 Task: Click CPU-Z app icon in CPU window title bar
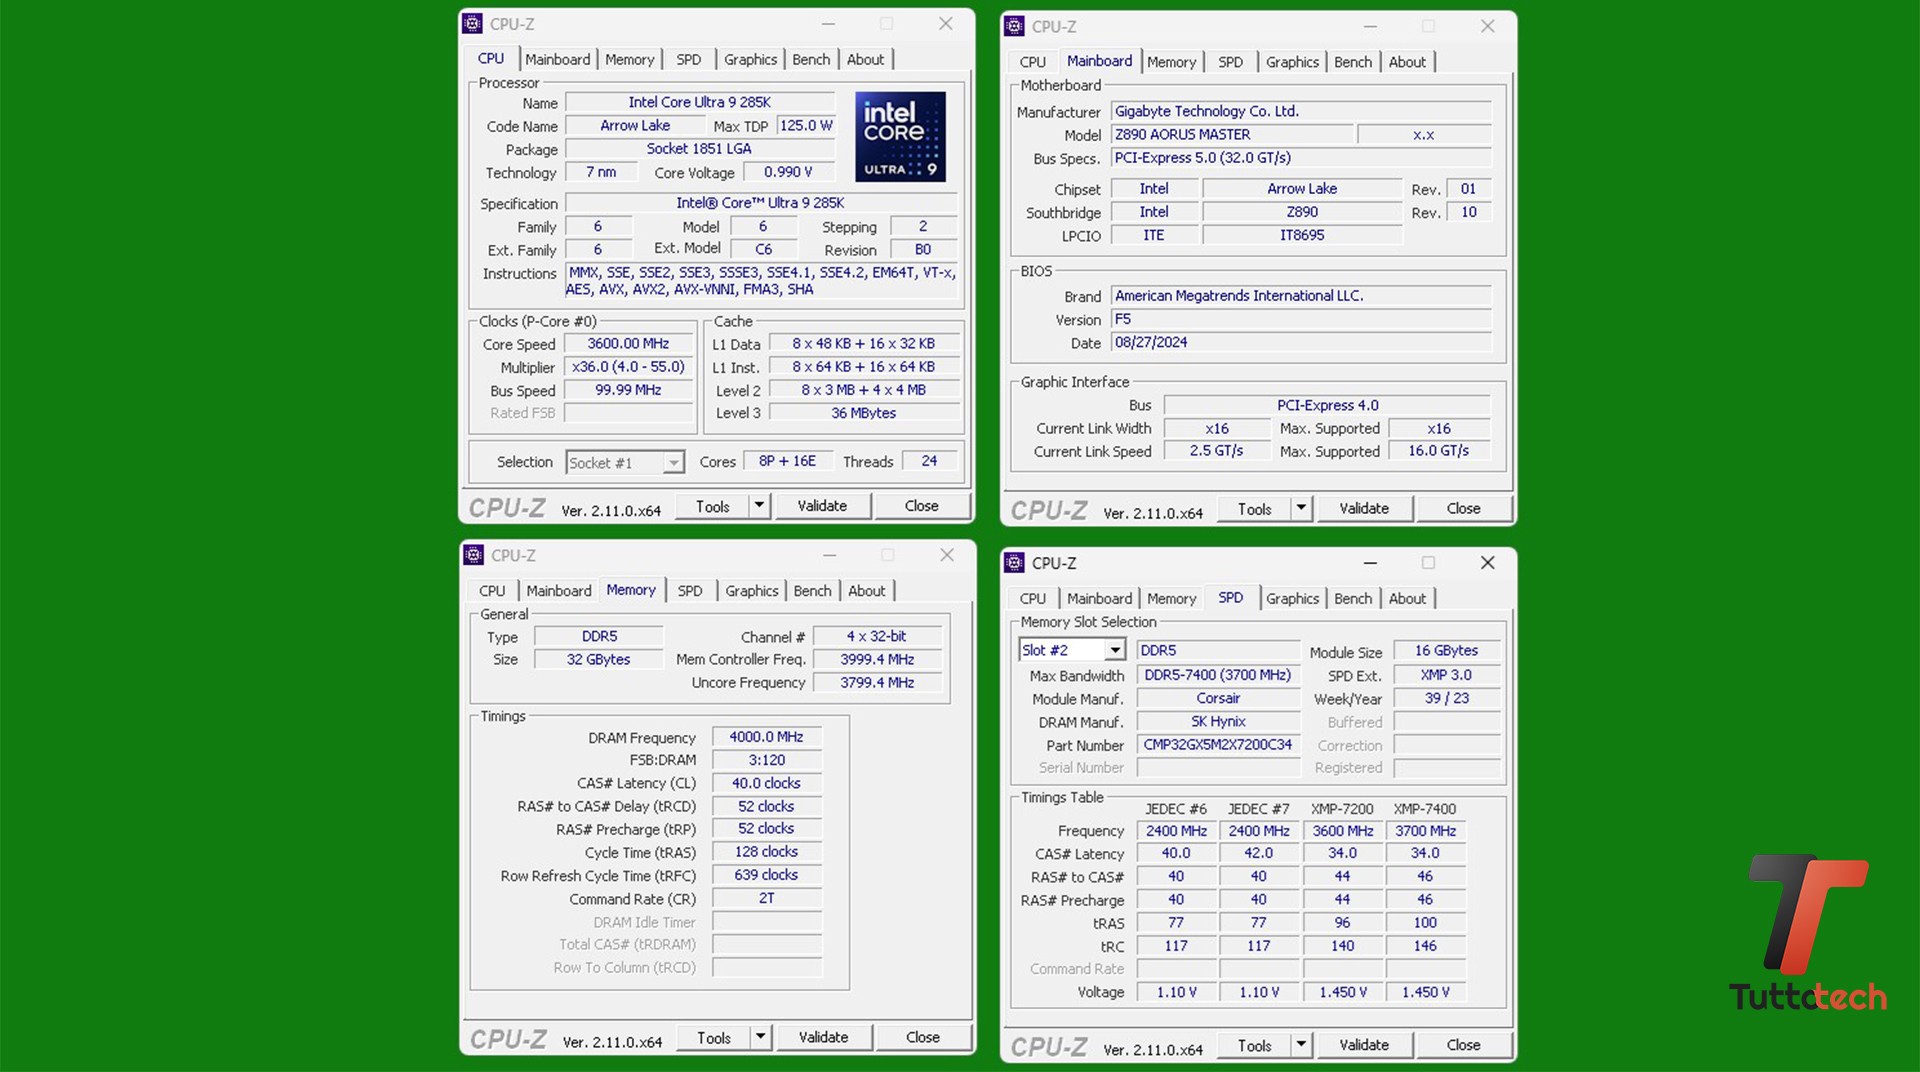(473, 24)
